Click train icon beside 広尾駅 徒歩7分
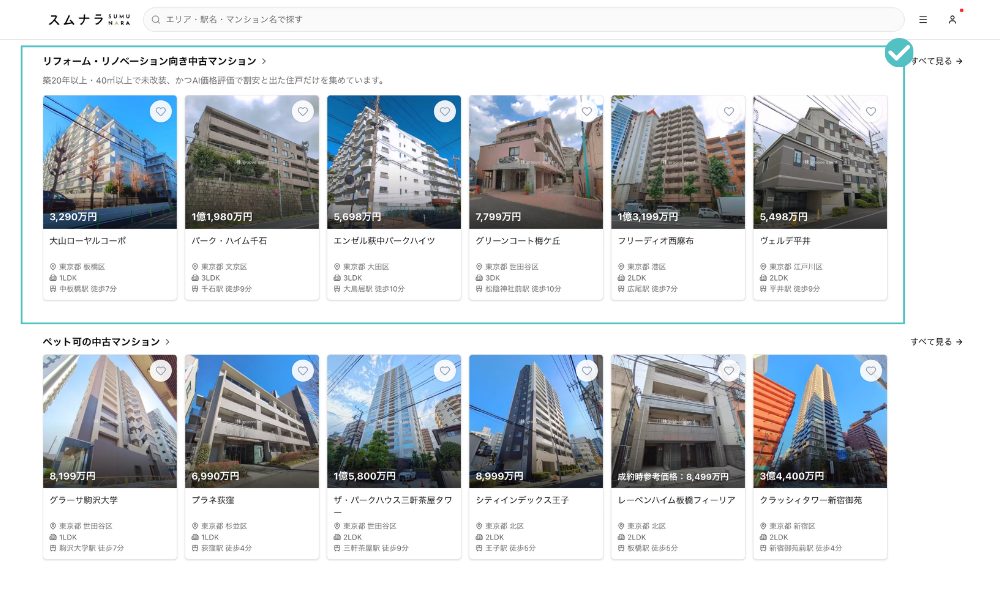Image resolution: width=1000 pixels, height=600 pixels. [x=621, y=289]
